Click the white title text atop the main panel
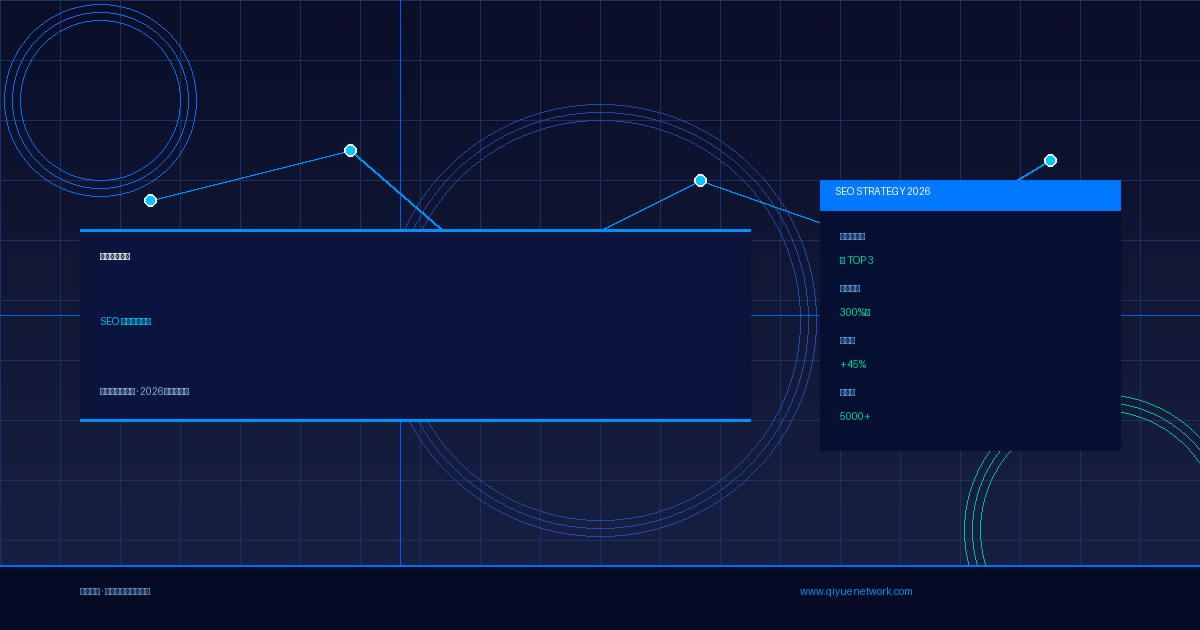The width and height of the screenshot is (1200, 630). coord(115,256)
